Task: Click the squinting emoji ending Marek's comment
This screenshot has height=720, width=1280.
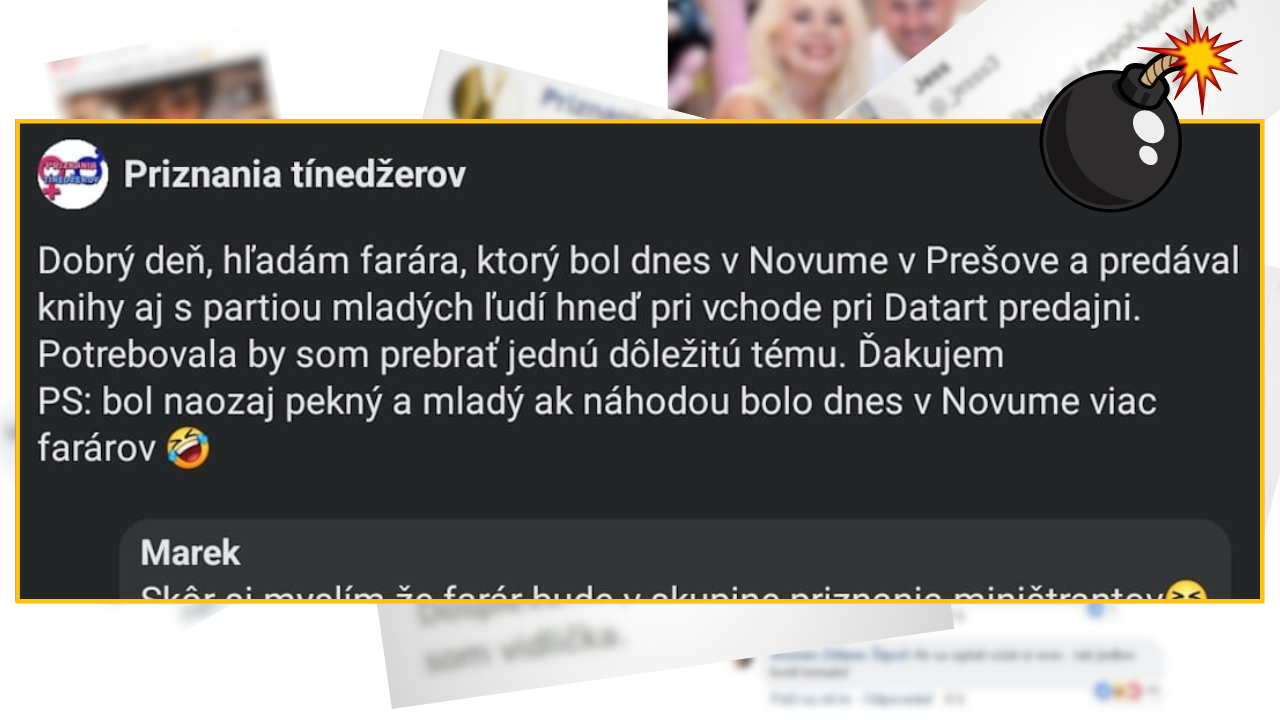Action: [1186, 594]
